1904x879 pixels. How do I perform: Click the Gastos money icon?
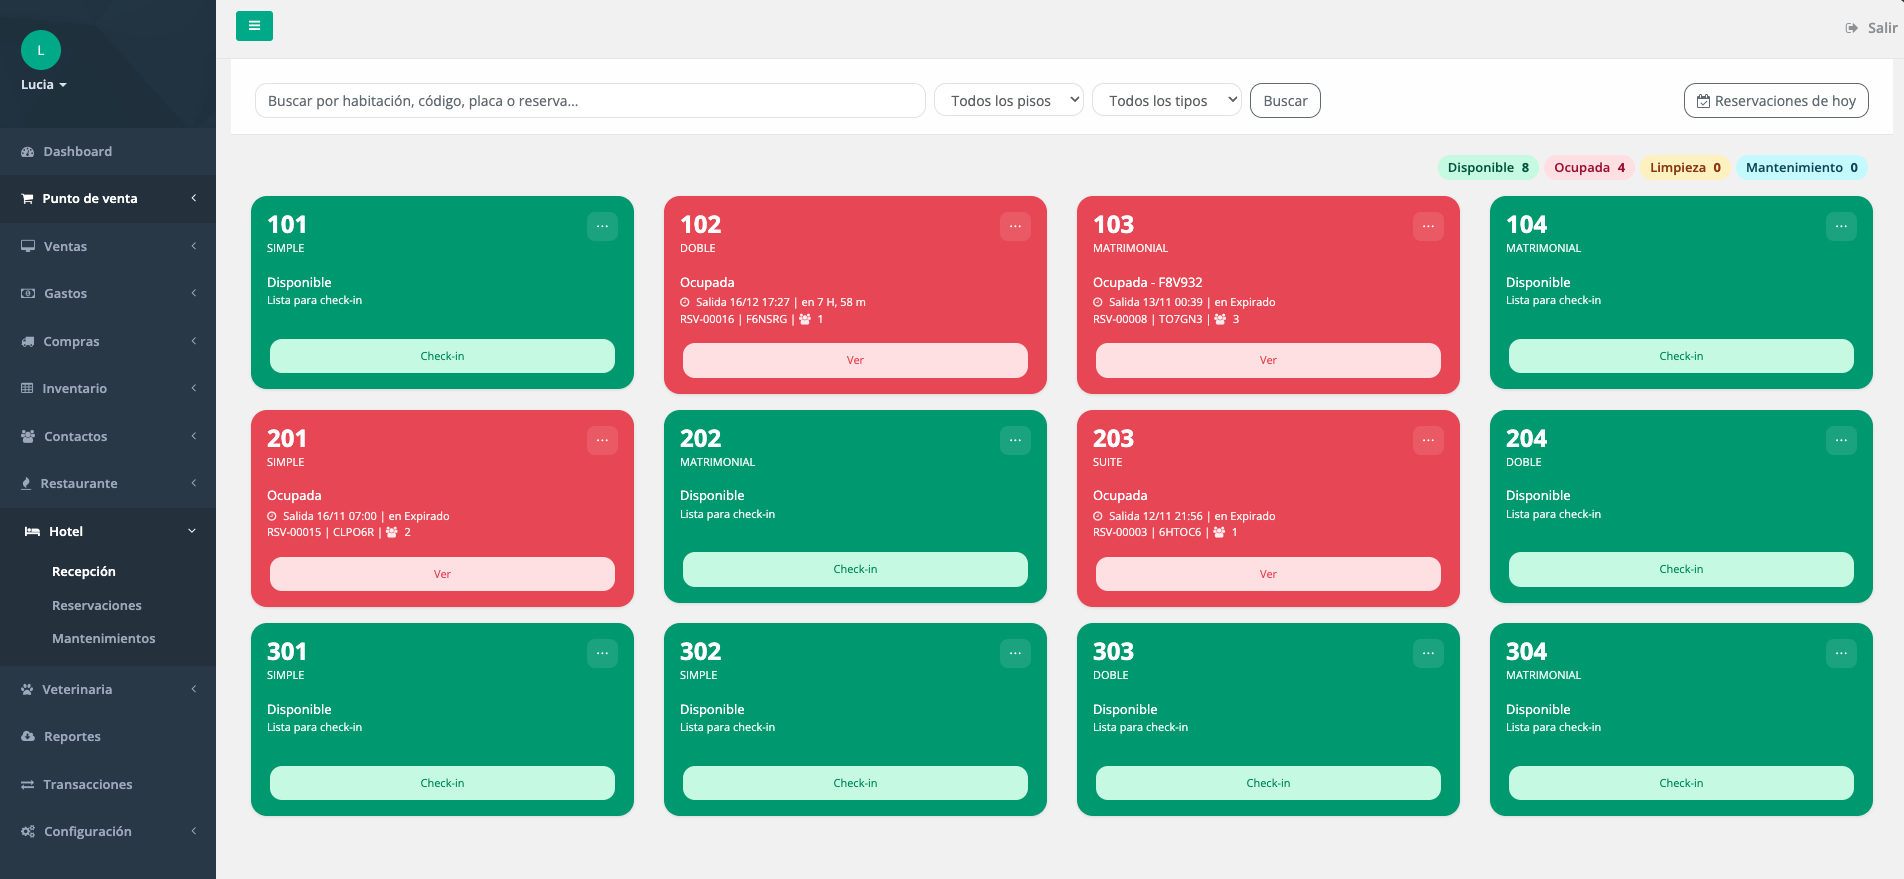click(x=28, y=294)
